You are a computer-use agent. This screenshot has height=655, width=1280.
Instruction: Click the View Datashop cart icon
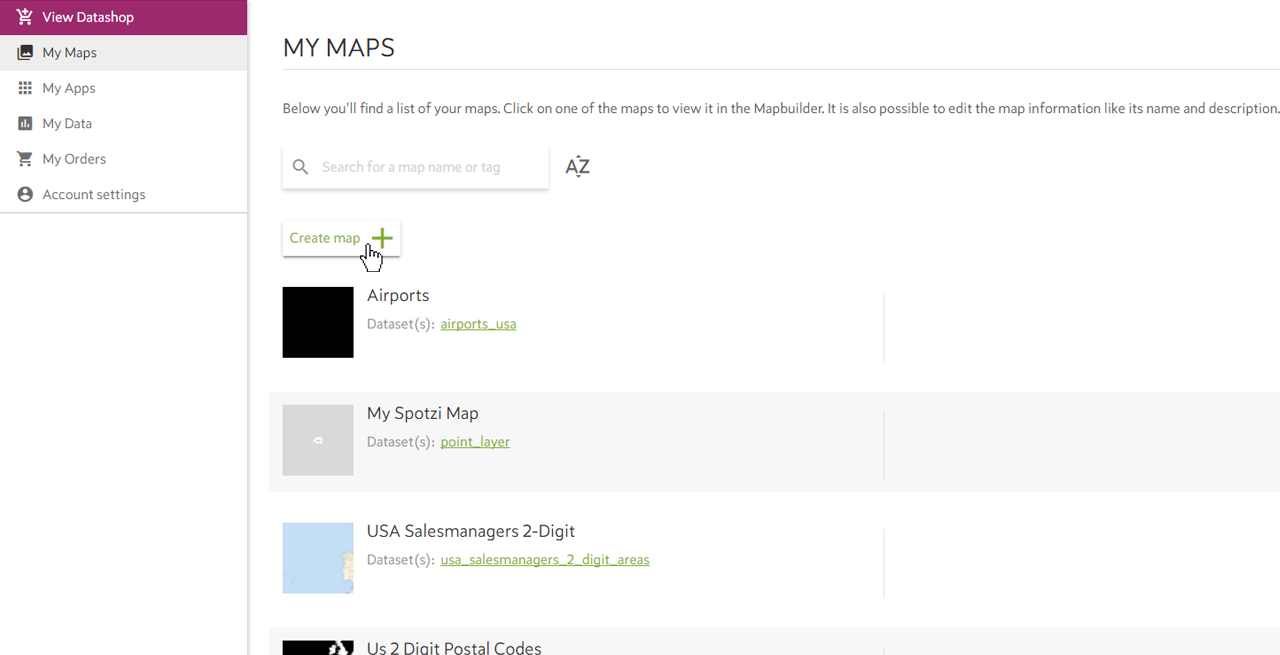tap(25, 17)
